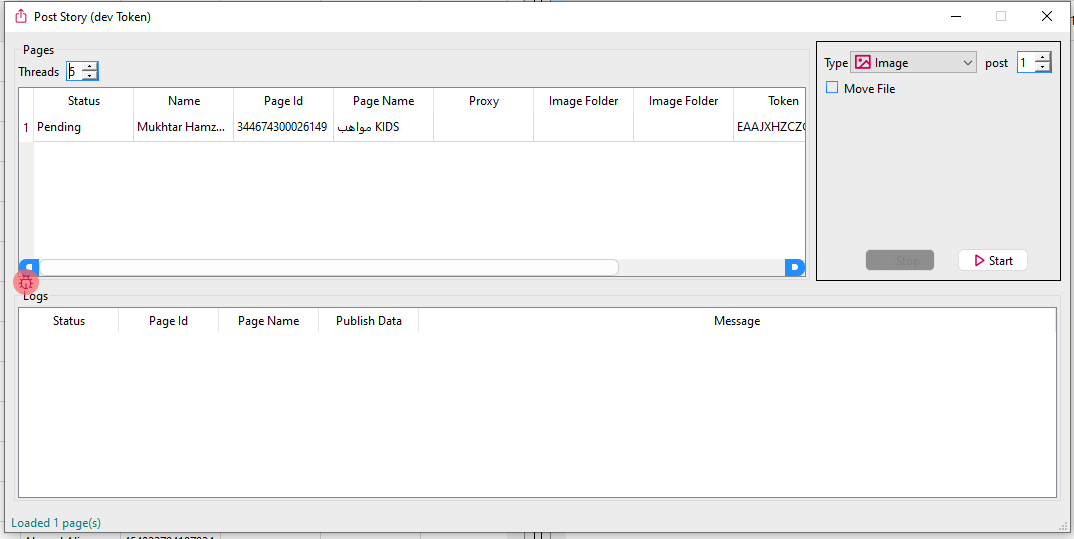Sort pages table by Status column header
Screen dimensions: 1074x539
coord(84,101)
